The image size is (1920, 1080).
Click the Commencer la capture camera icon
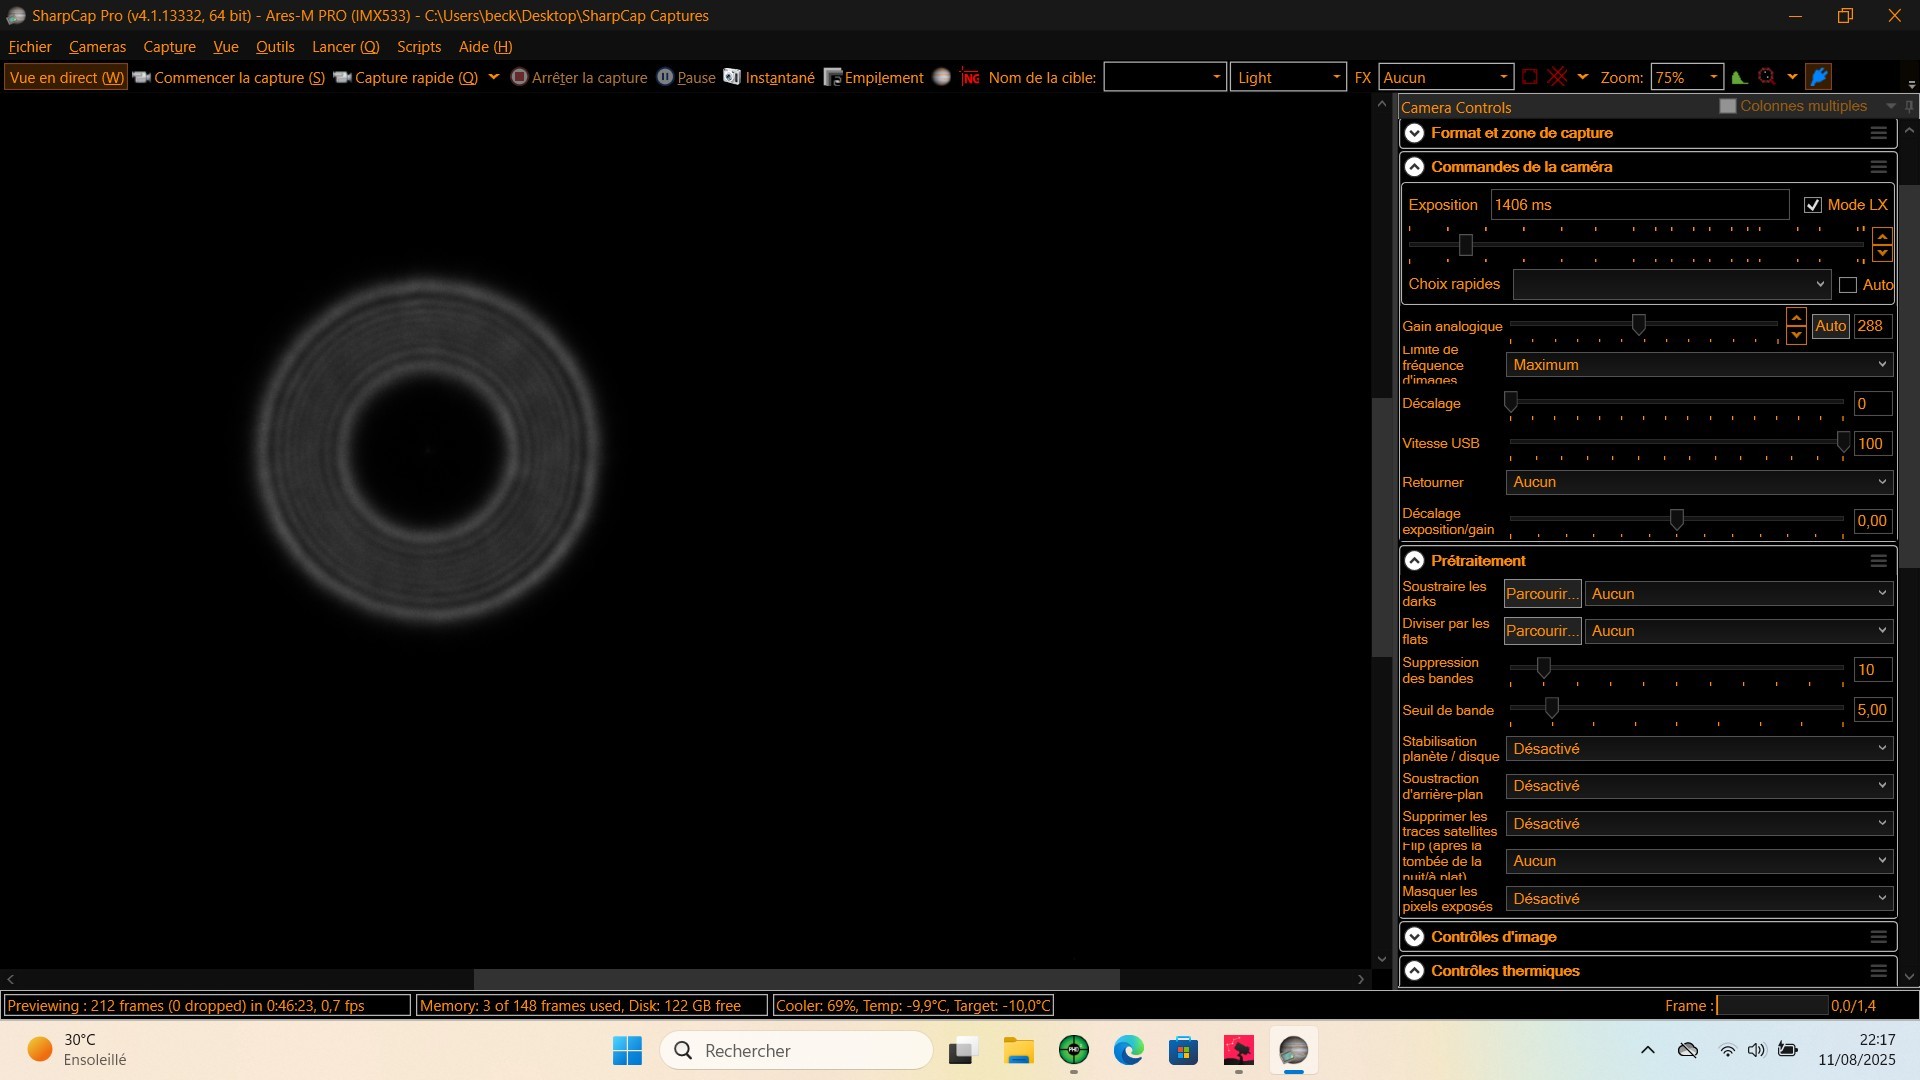coord(141,77)
